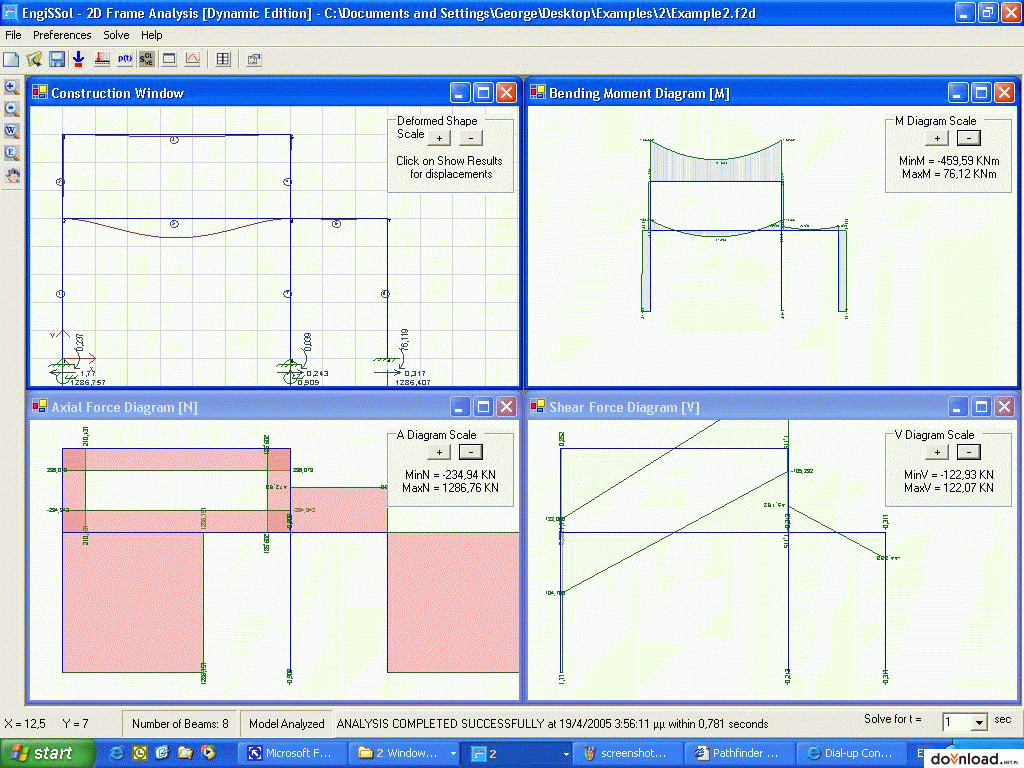Screen dimensions: 1024x768
Task: Open the File menu
Action: 13,35
